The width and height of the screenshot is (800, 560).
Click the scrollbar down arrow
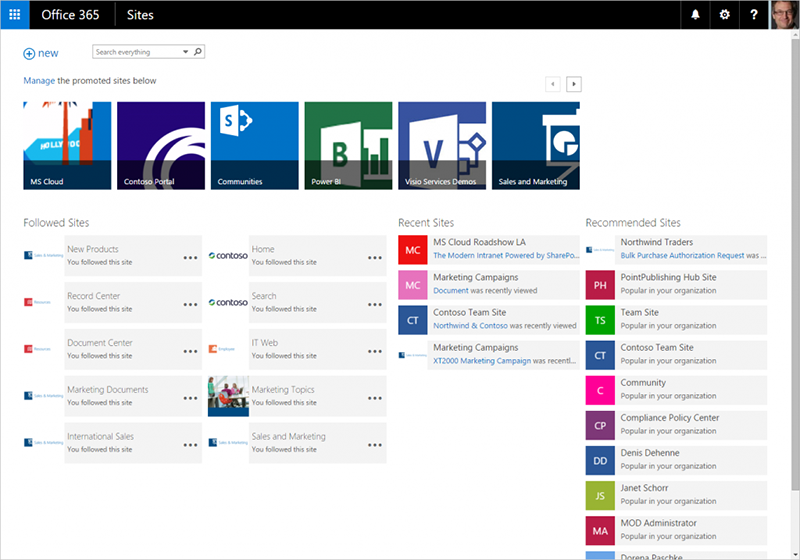point(795,554)
